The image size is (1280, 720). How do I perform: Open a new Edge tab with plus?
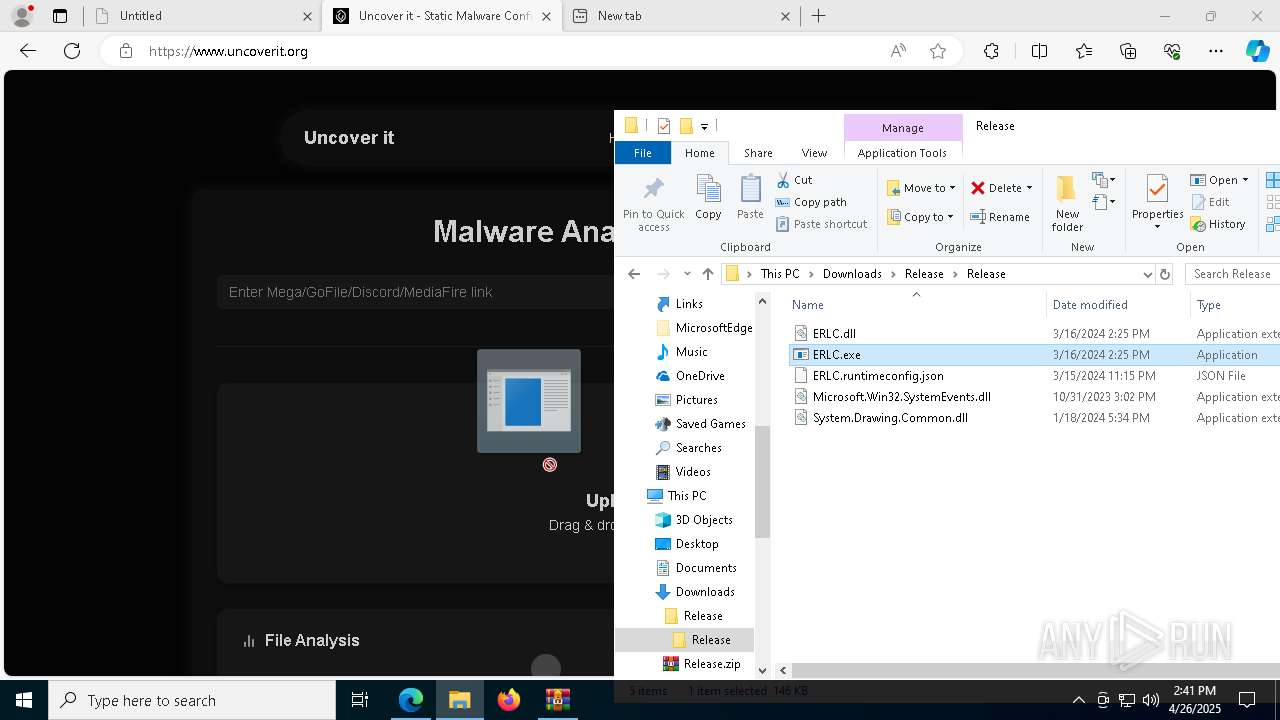pyautogui.click(x=819, y=16)
